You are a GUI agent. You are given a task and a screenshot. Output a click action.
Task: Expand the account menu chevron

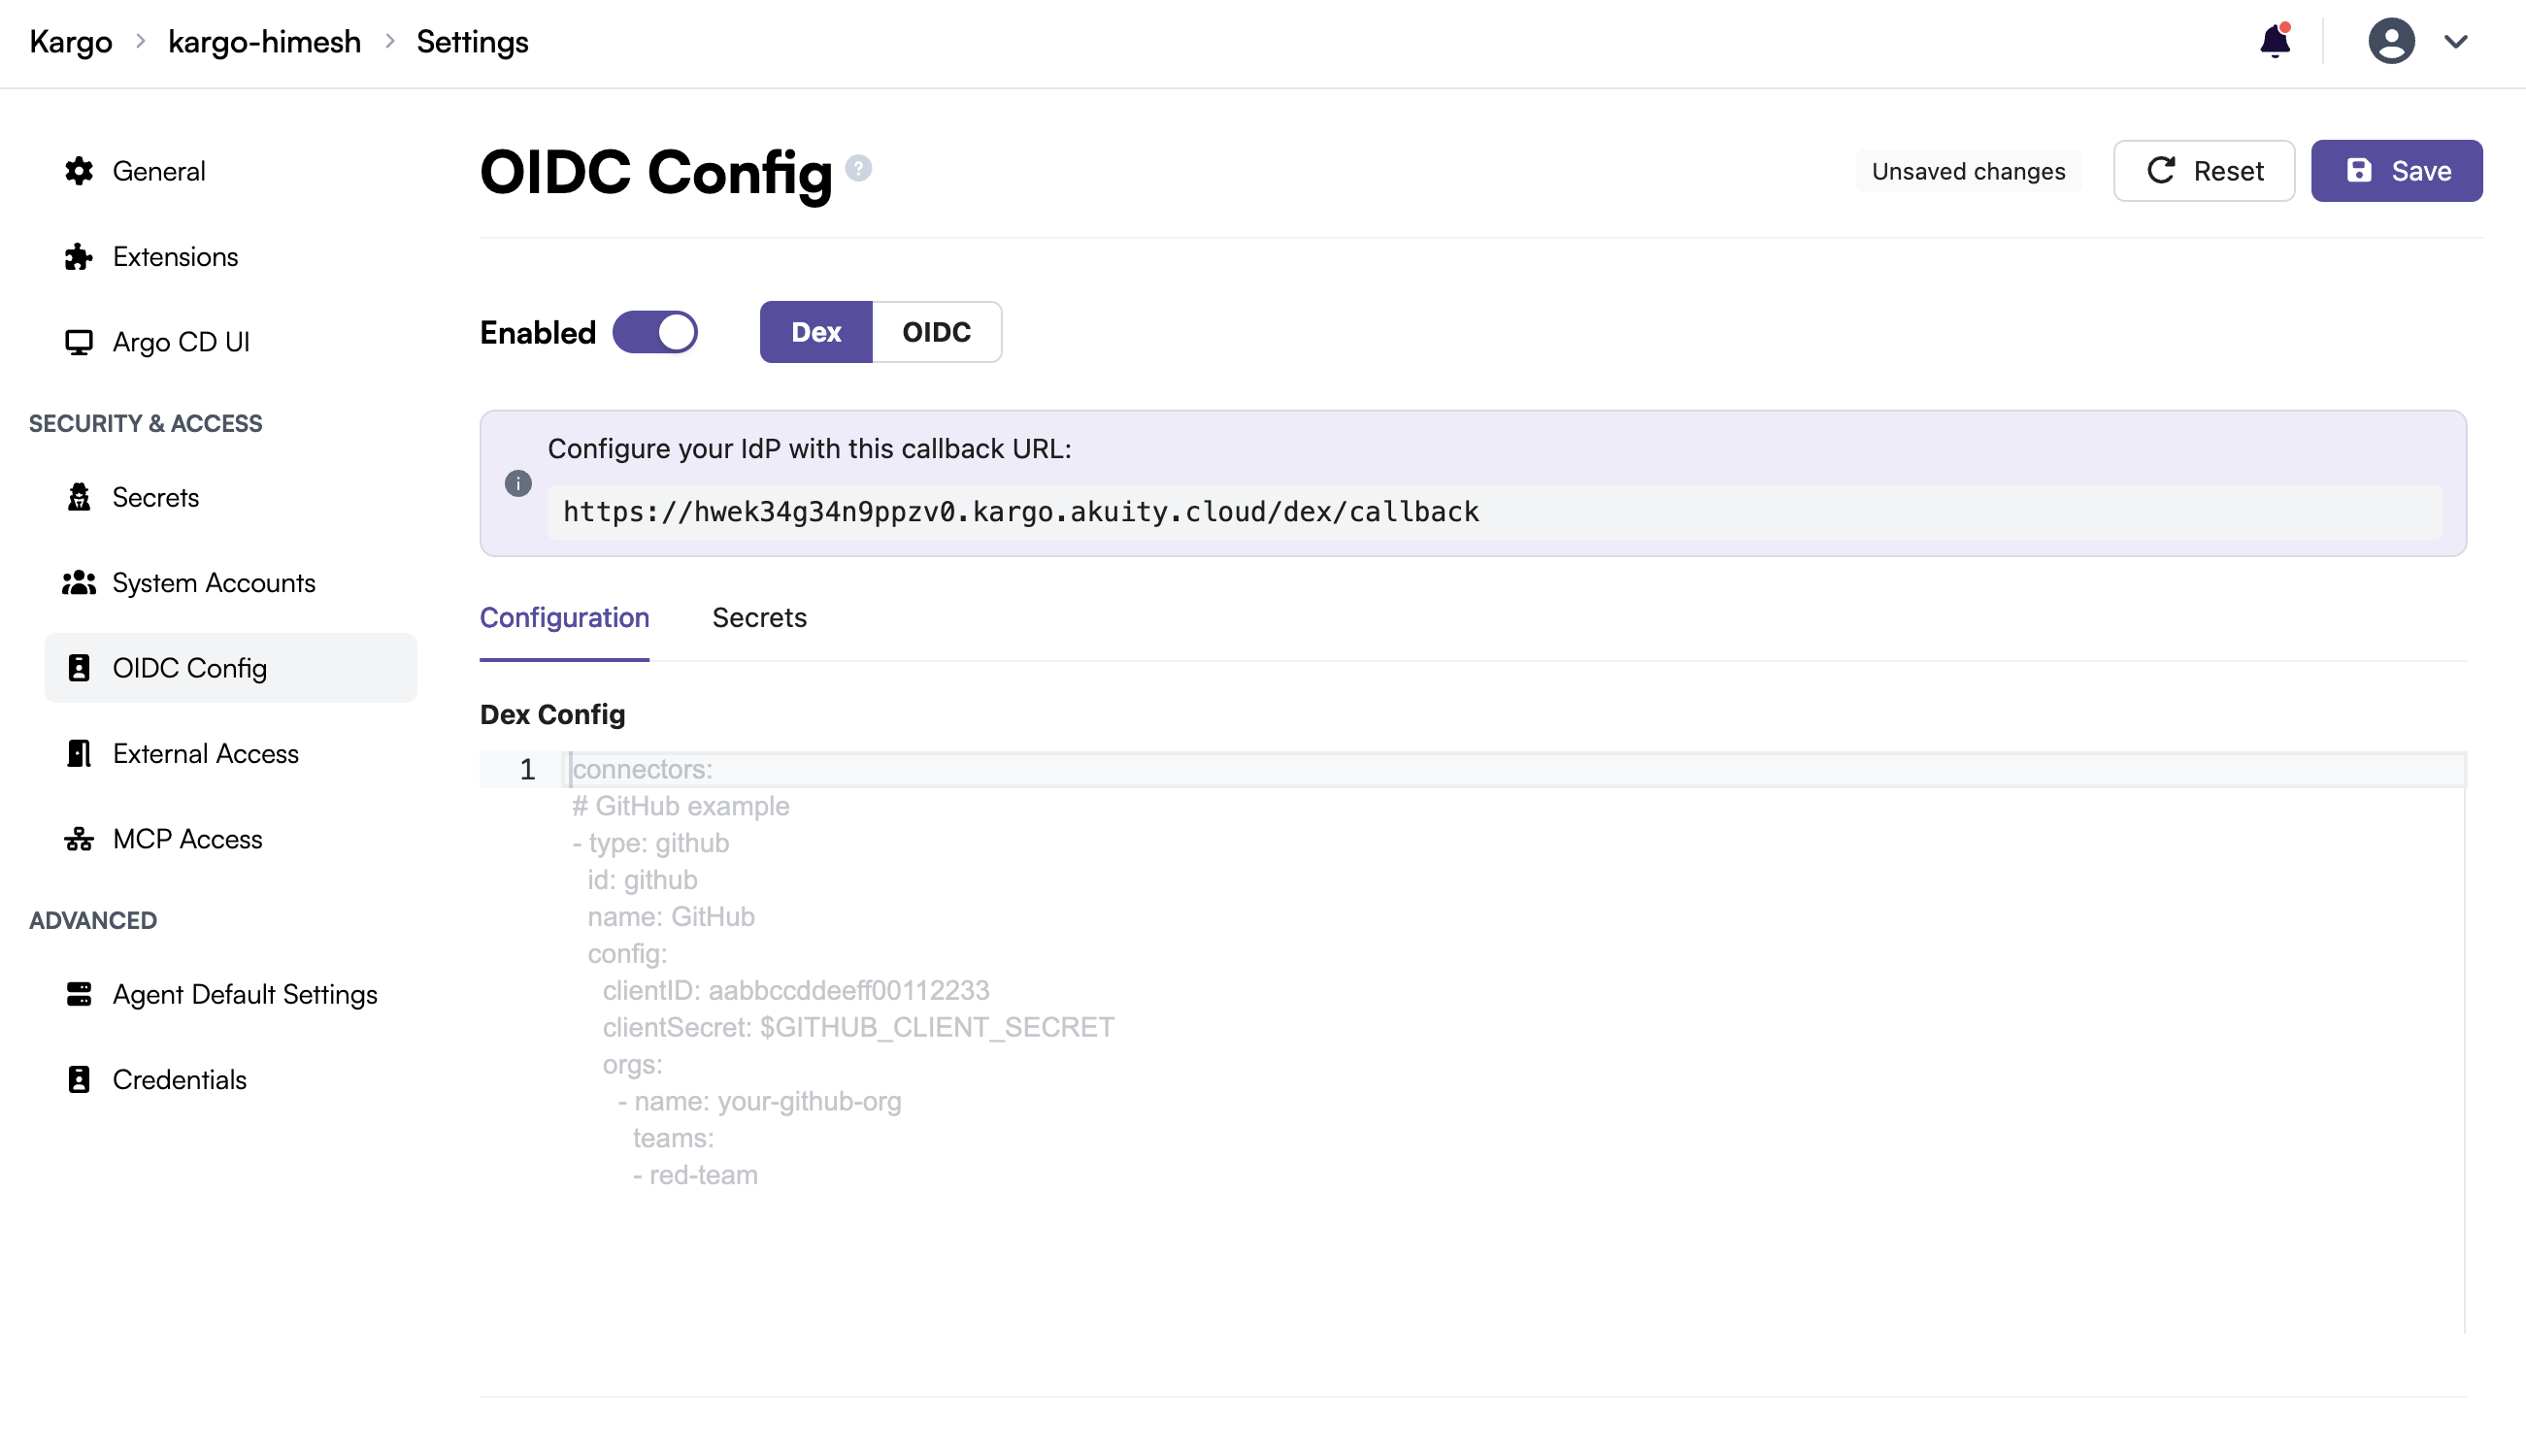[2456, 42]
